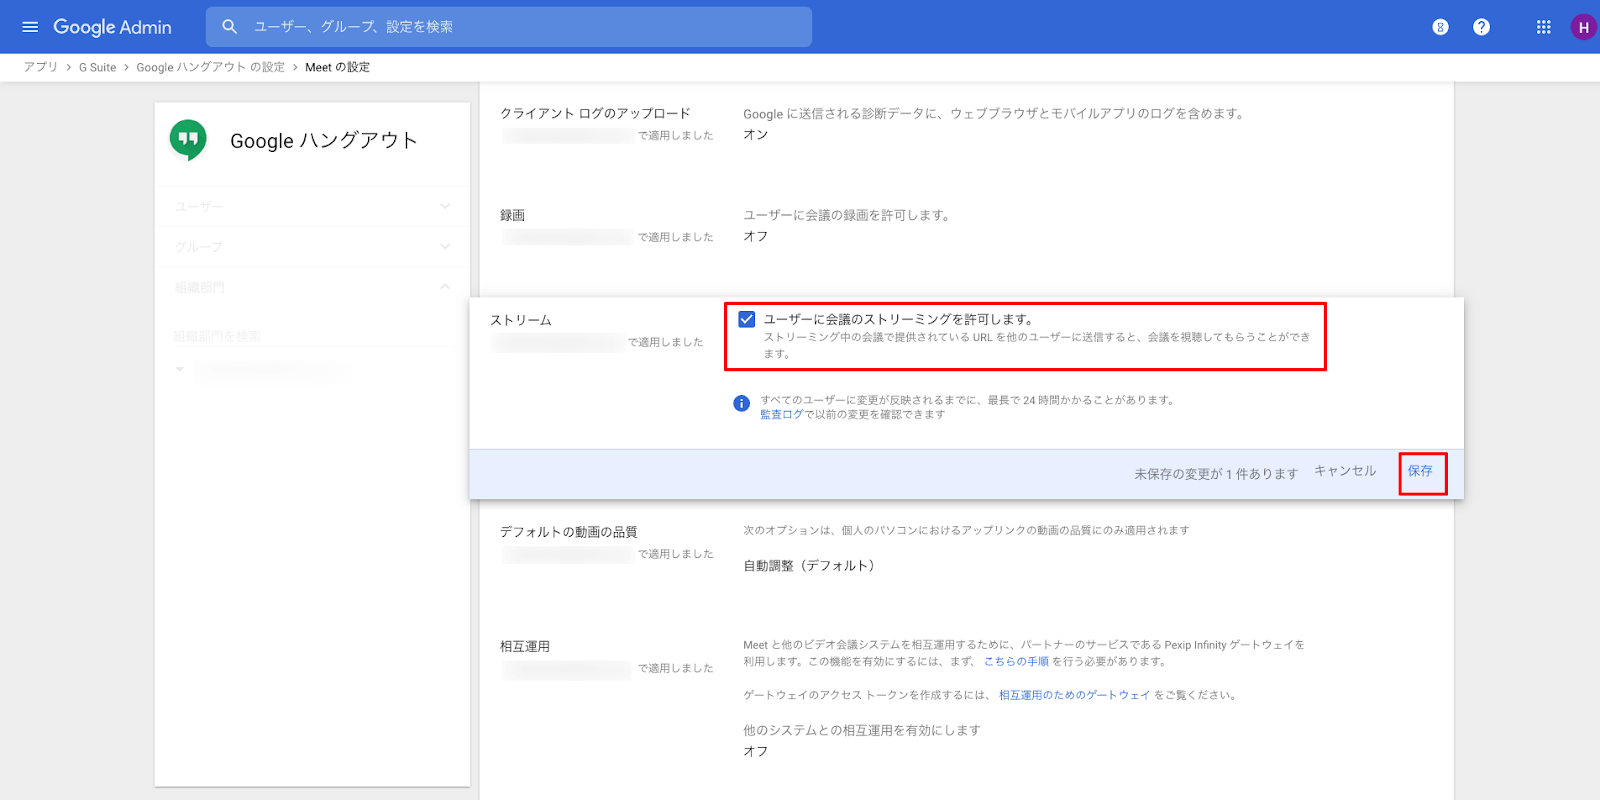Open the help question mark icon

1481,27
